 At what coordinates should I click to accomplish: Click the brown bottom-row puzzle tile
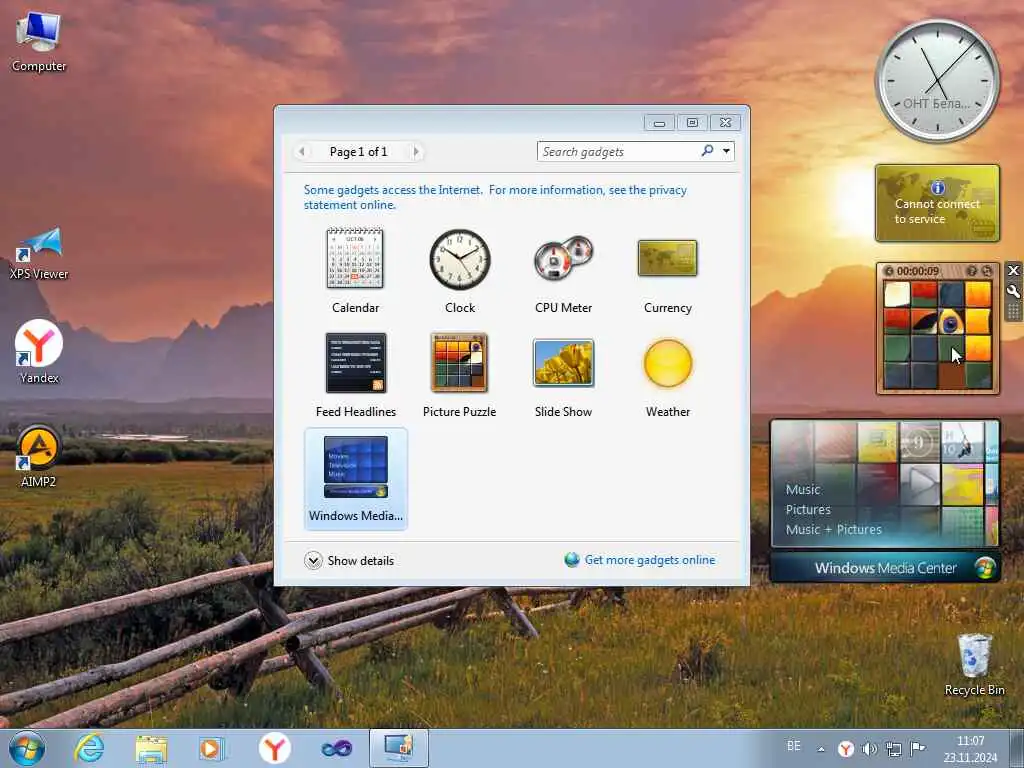click(951, 376)
